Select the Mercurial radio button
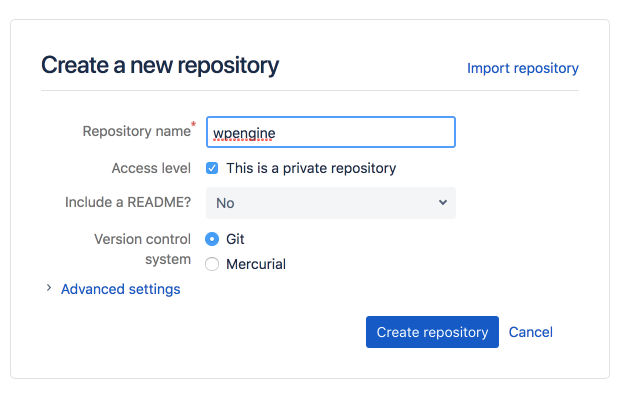The width and height of the screenshot is (627, 406). [212, 265]
